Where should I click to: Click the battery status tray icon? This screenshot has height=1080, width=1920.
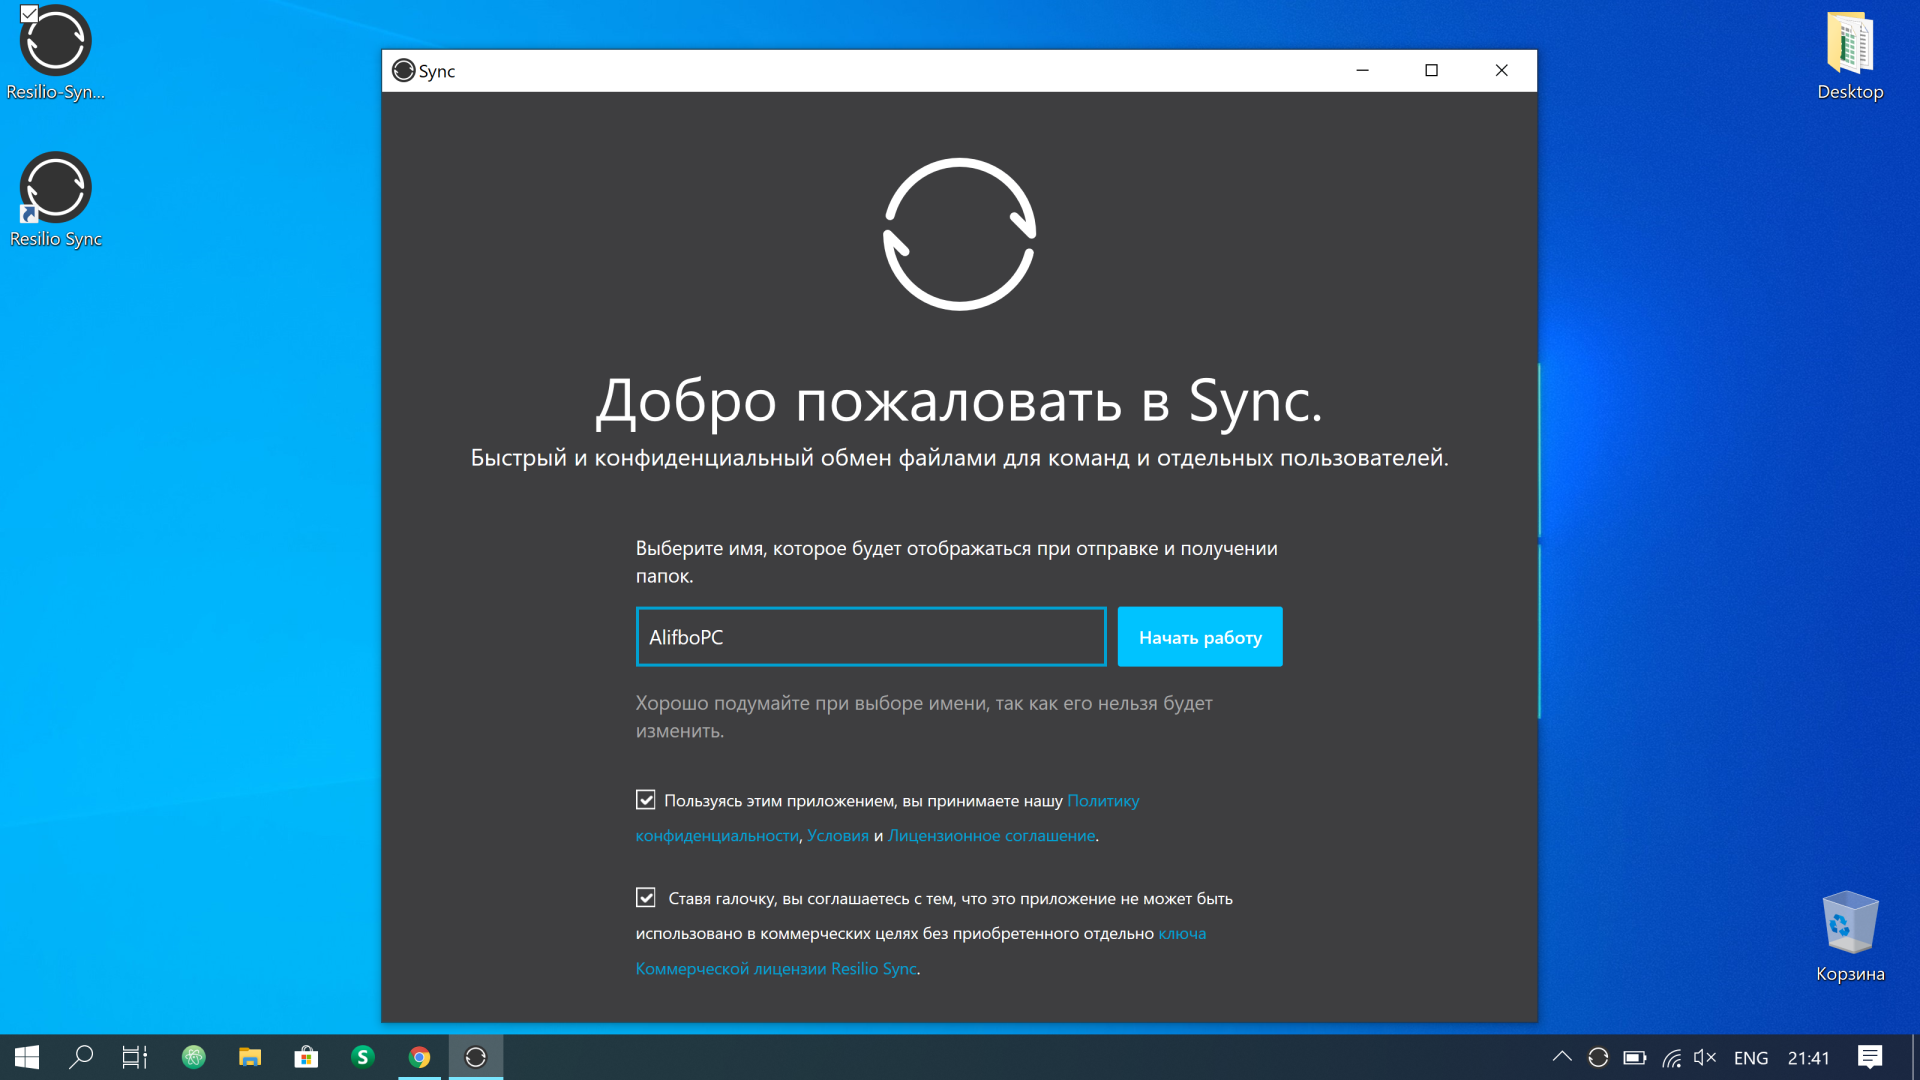coord(1635,1057)
